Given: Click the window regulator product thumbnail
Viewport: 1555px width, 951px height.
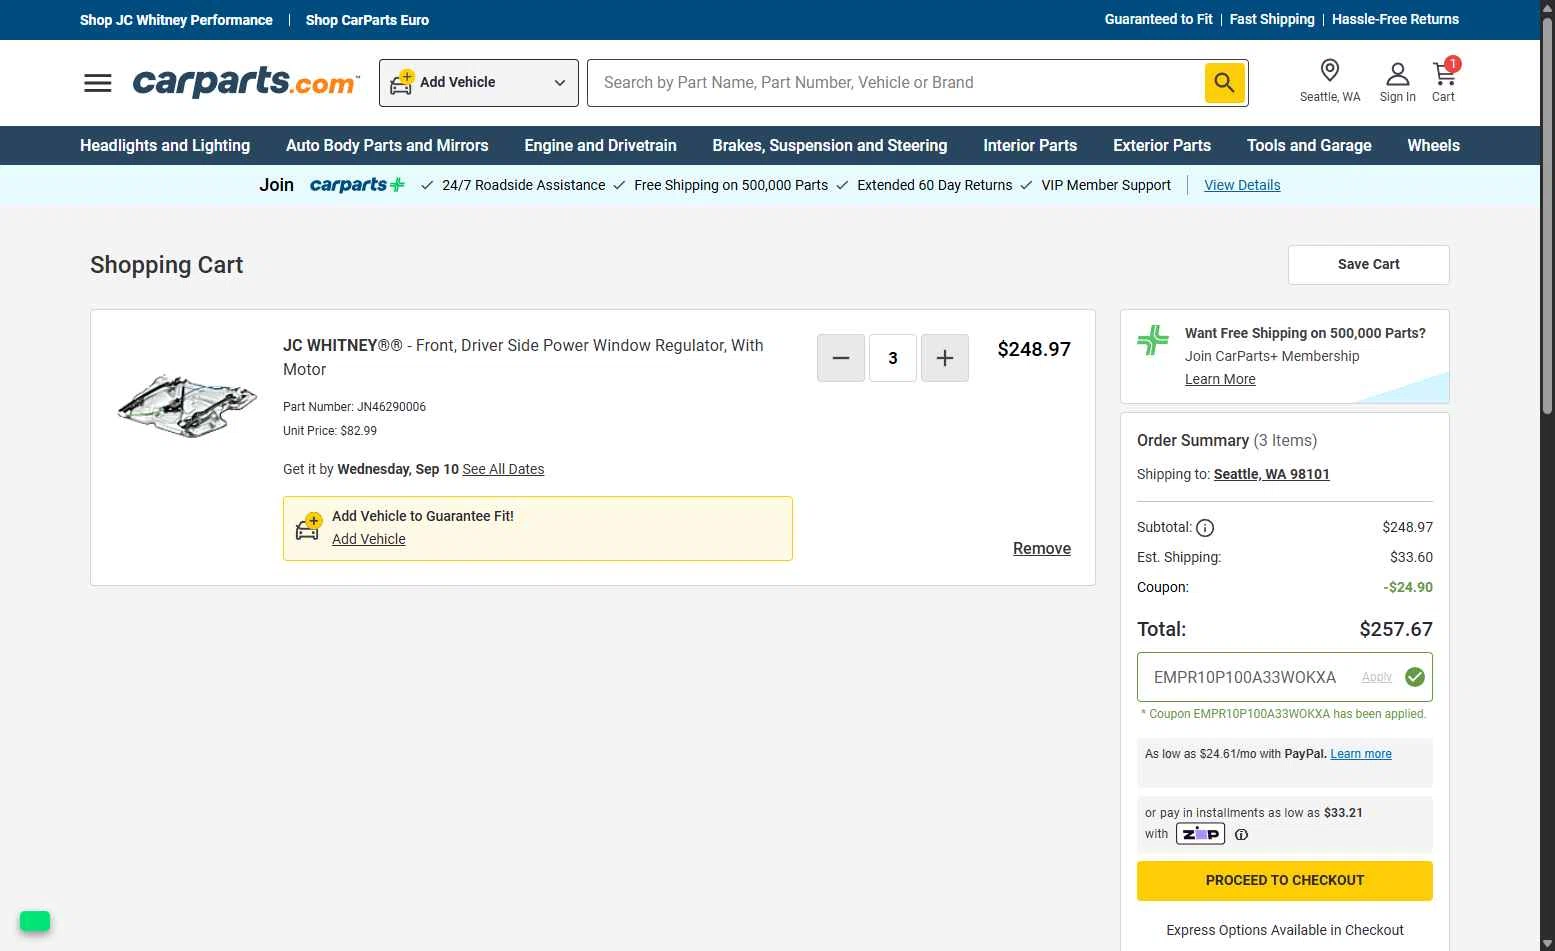Looking at the screenshot, I should [187, 405].
